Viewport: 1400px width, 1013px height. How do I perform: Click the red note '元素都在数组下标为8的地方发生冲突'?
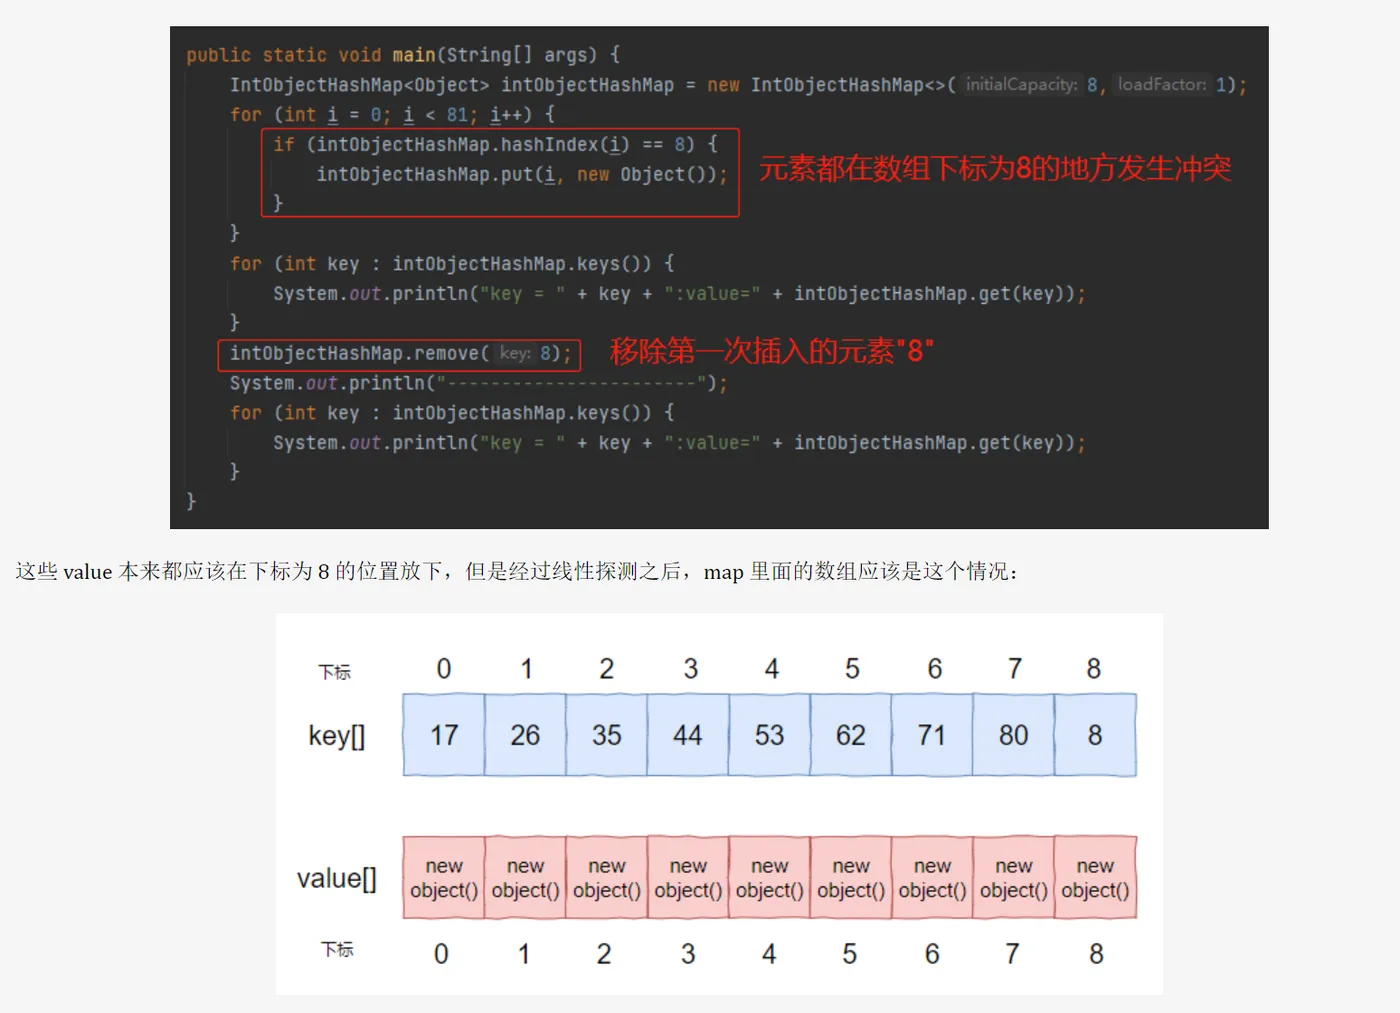(x=995, y=168)
